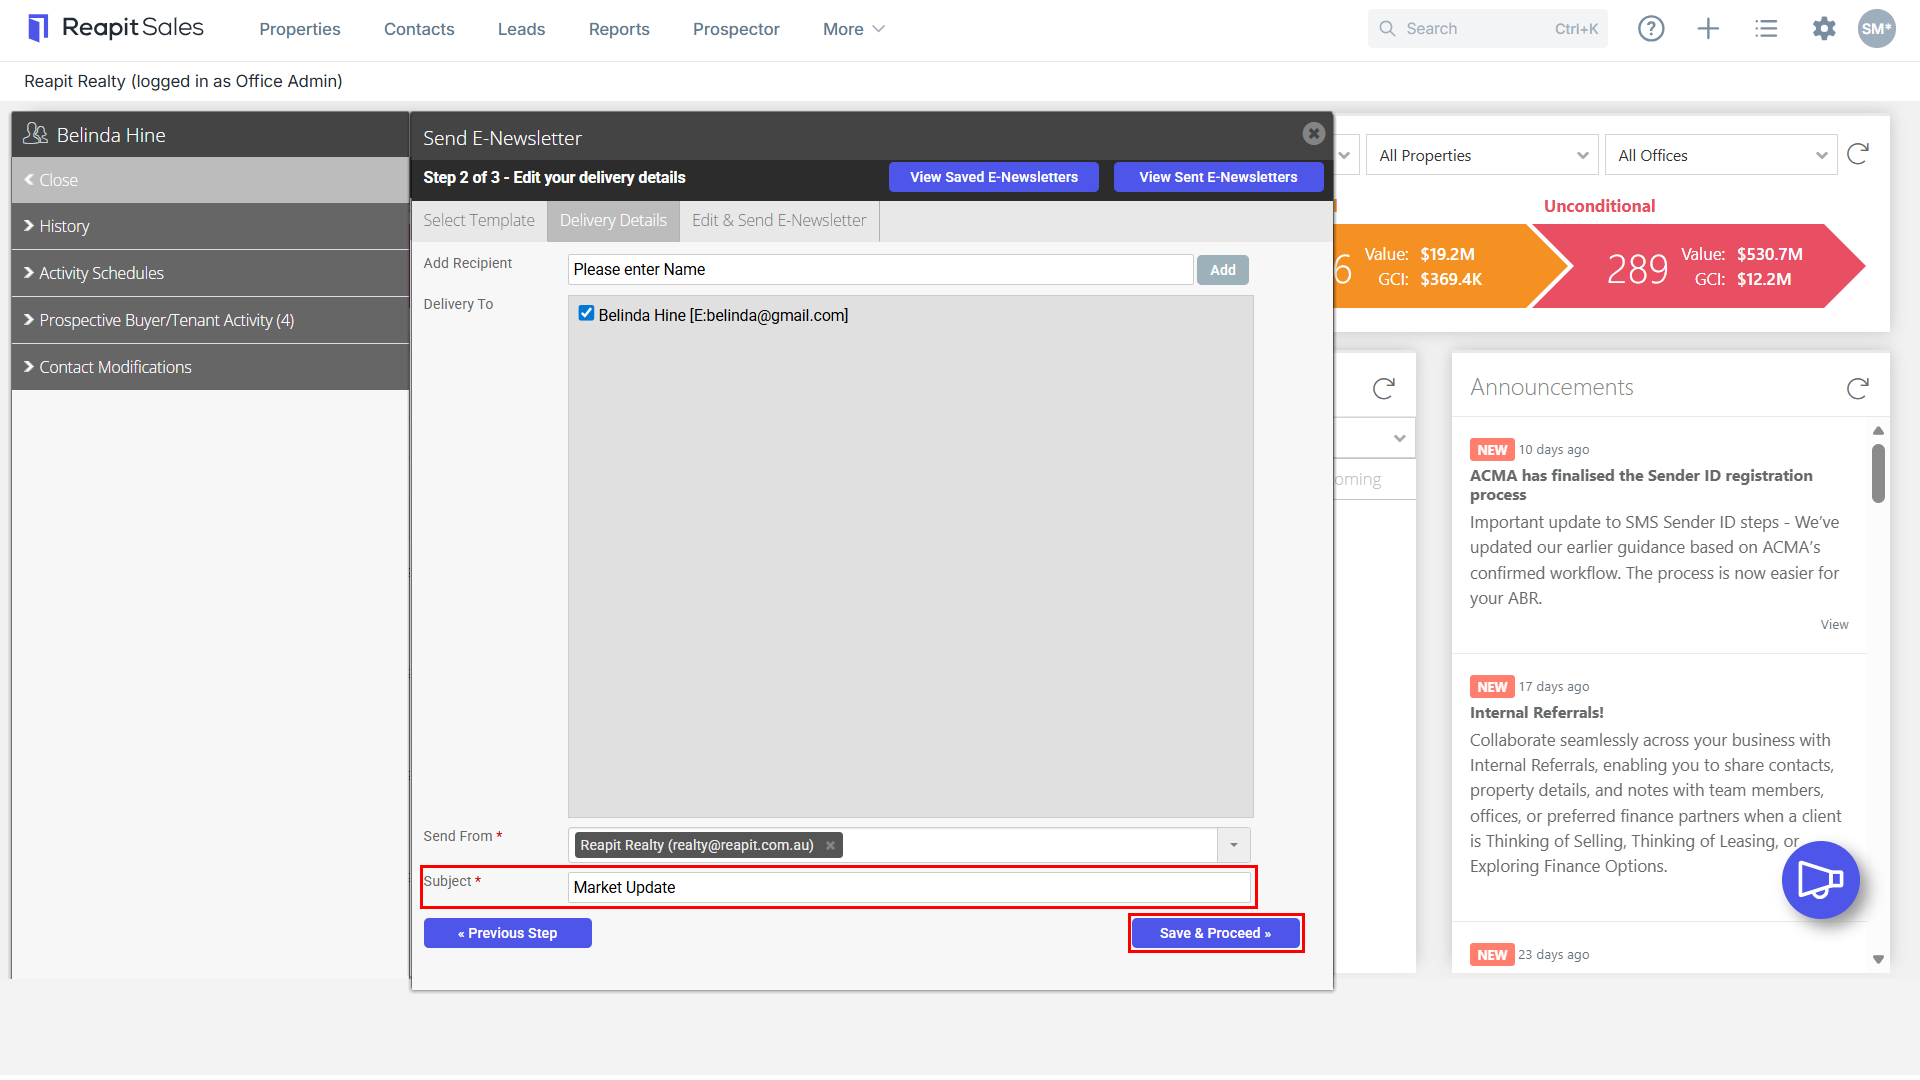
Task: Click the refresh icon beside All Offices
Action: pos(1858,154)
